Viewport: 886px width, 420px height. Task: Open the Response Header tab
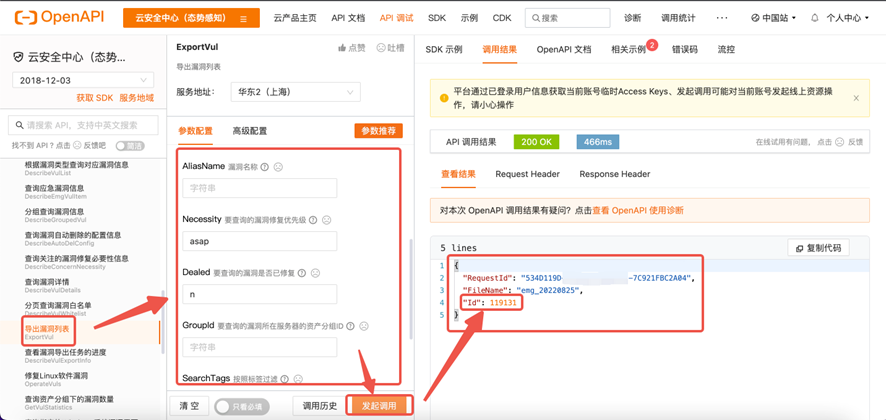click(615, 174)
